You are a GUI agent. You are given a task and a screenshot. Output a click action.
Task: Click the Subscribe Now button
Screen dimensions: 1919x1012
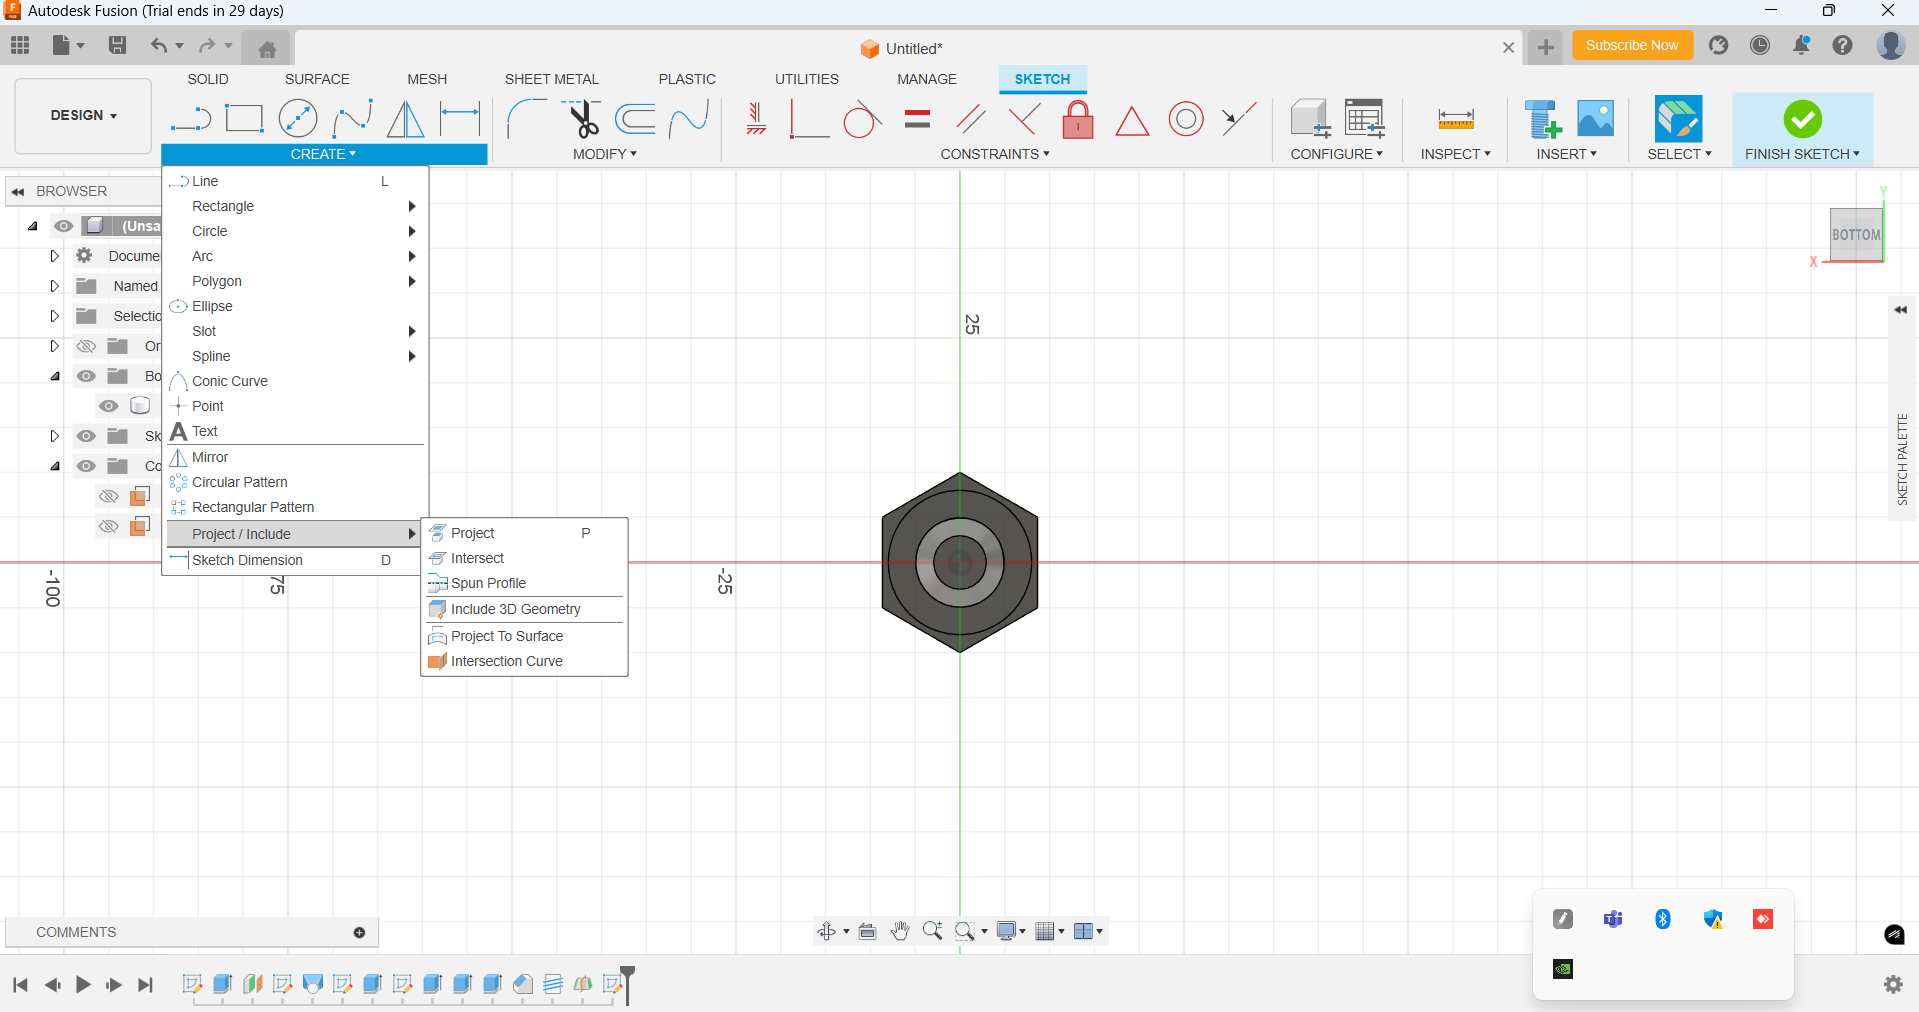1632,45
